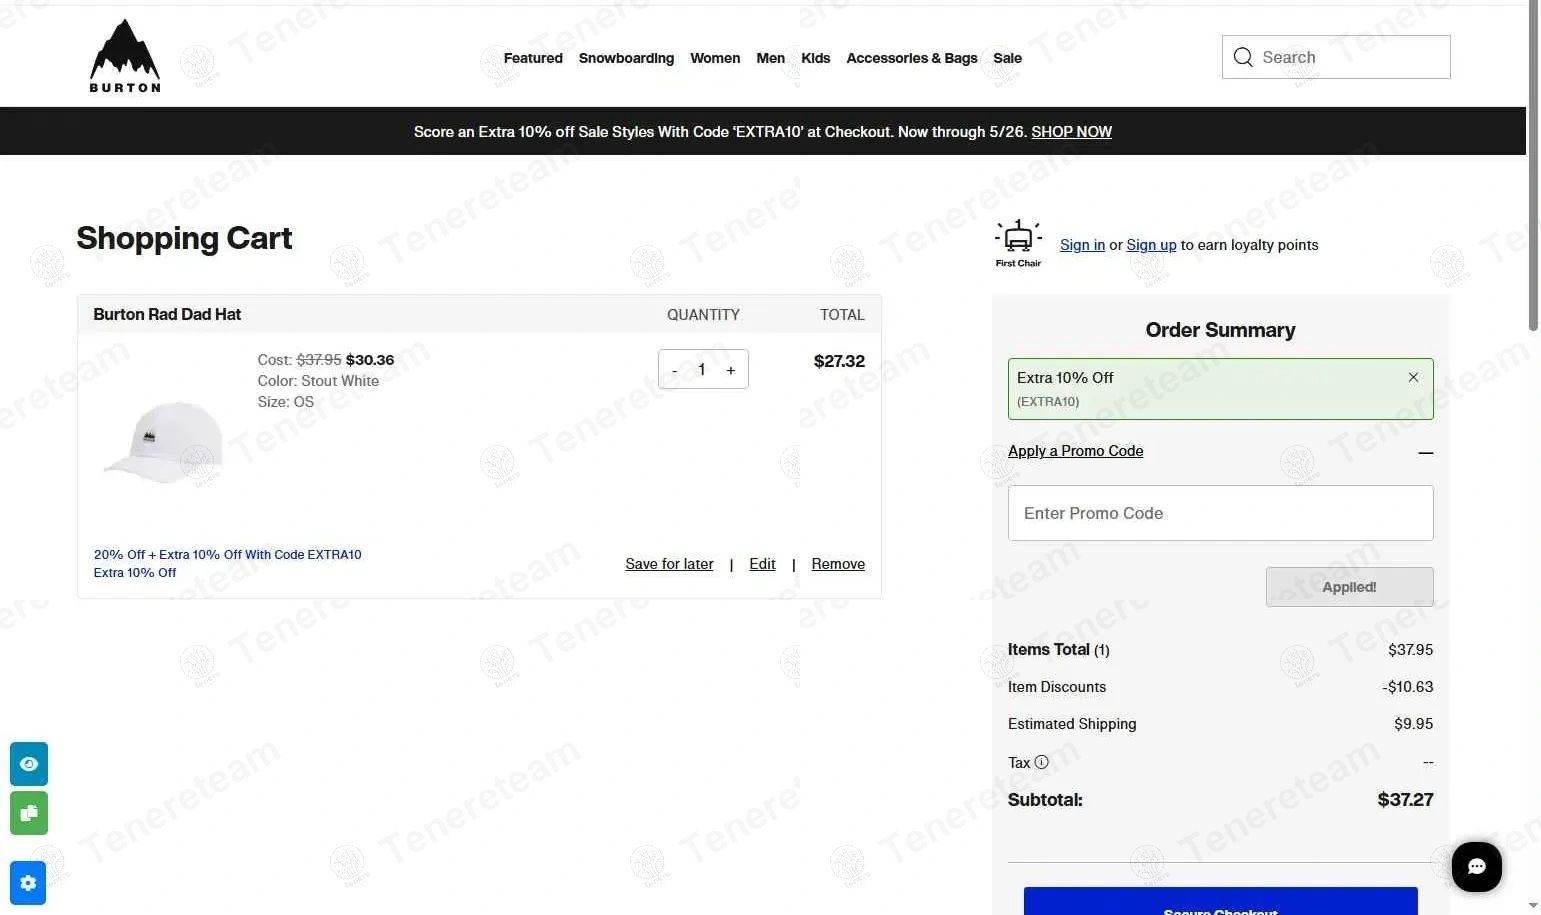This screenshot has width=1541, height=915.
Task: Click the Tax info icon
Action: 1041,762
